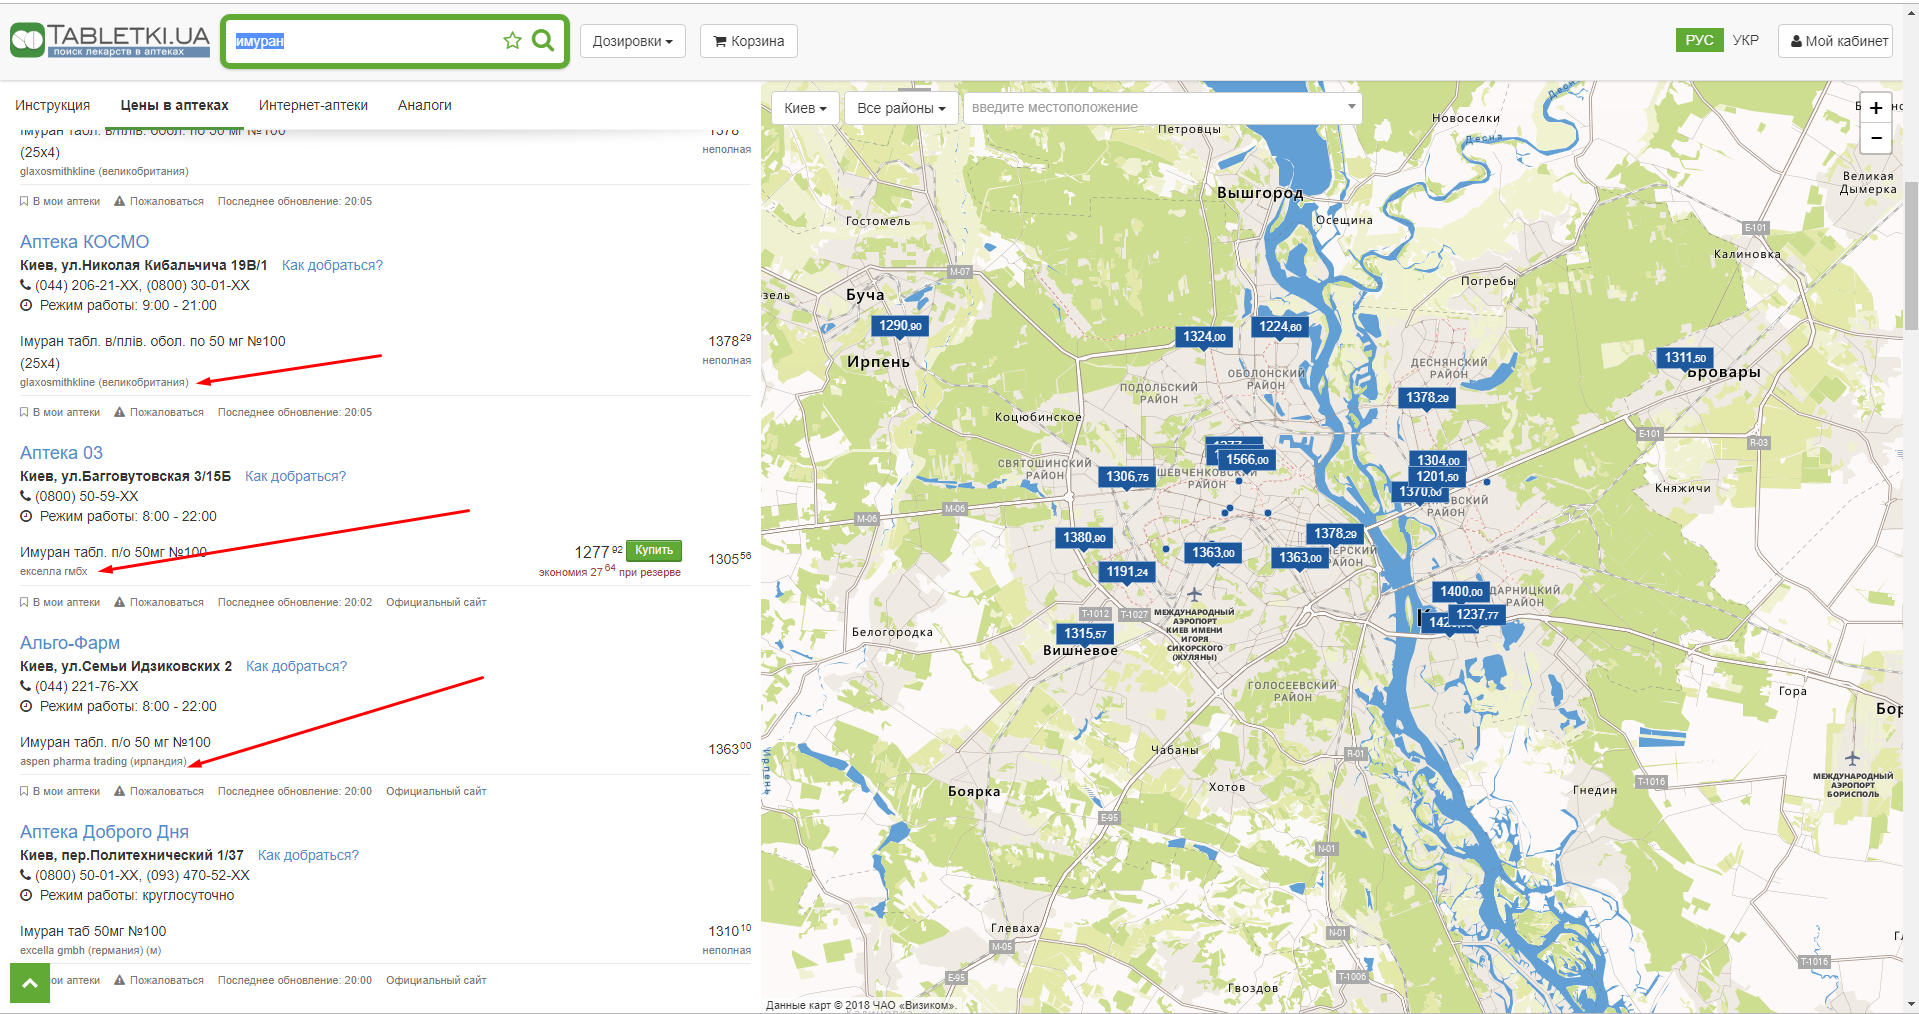The width and height of the screenshot is (1919, 1014).
Task: Add Аптека 03 to В мои аптеки
Action: (x=60, y=602)
